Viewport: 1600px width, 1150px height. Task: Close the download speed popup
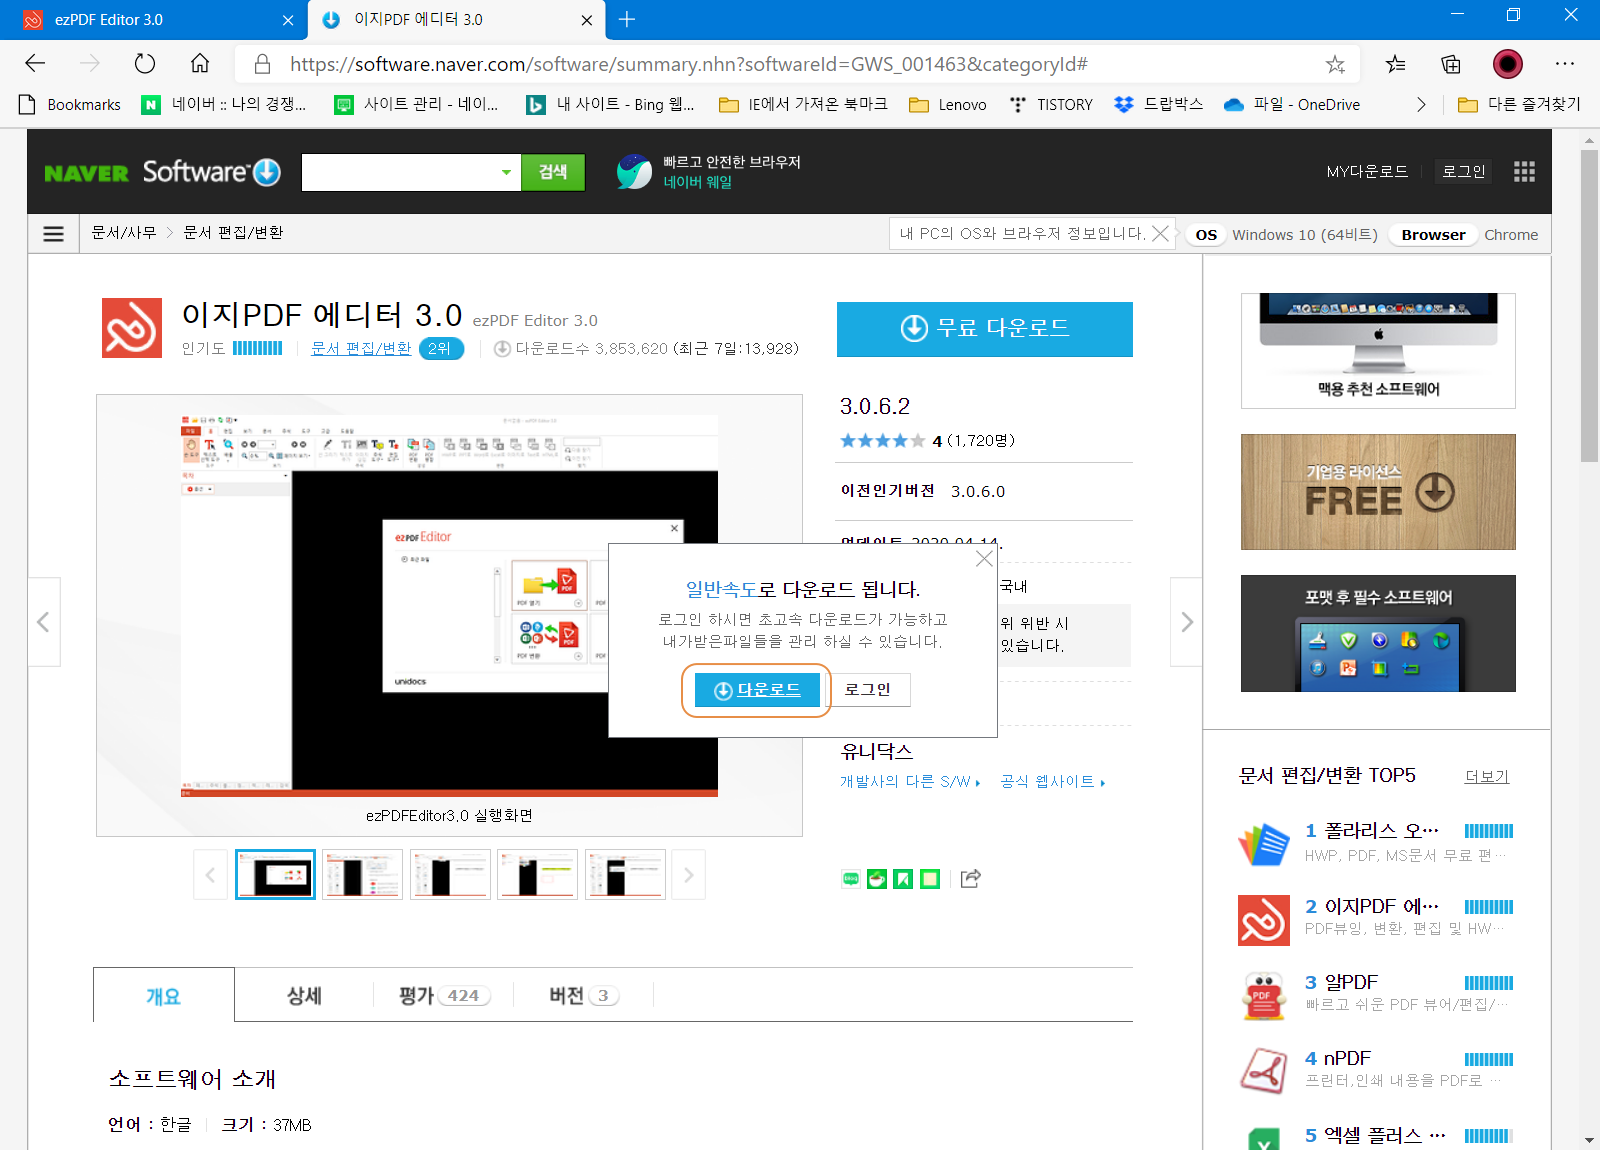tap(984, 559)
